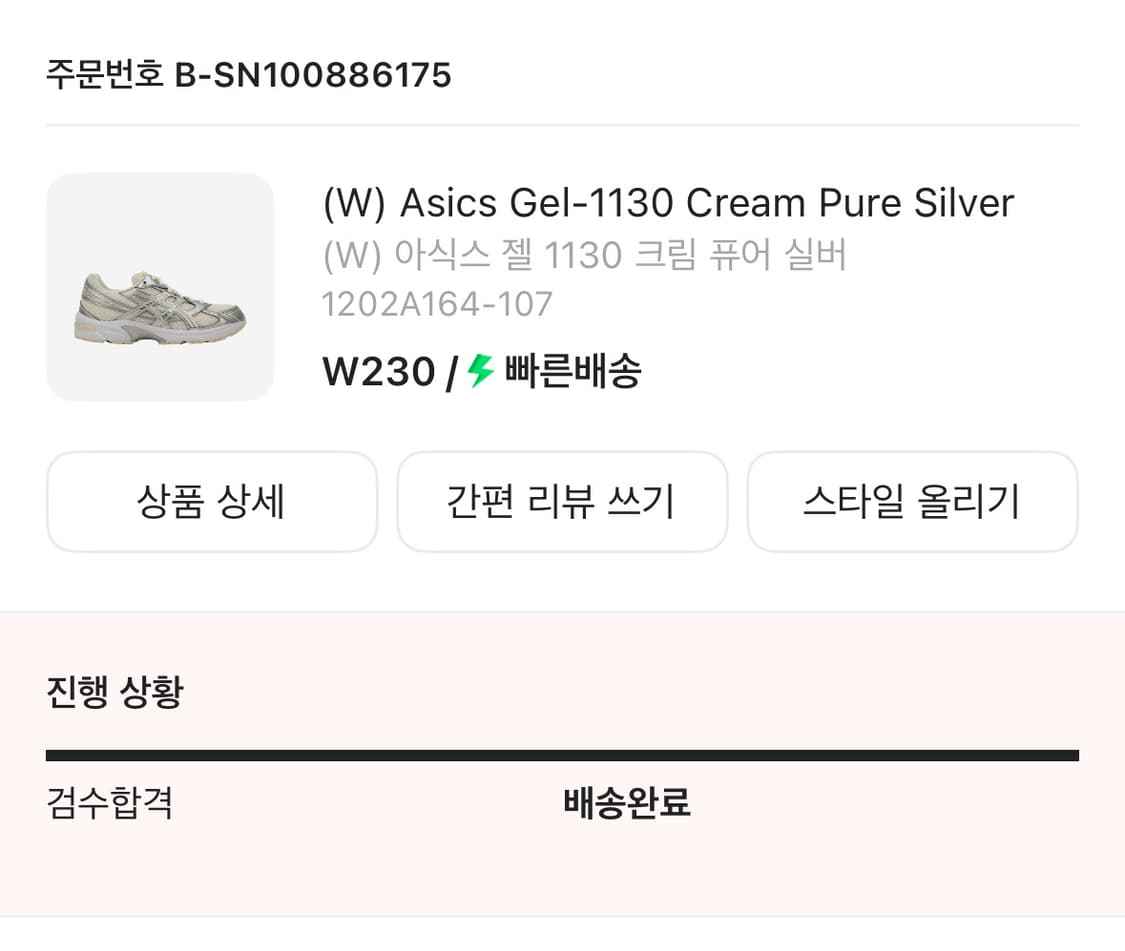Image resolution: width=1125 pixels, height=951 pixels.
Task: Tap the 간편 리뷰 쓰기 button
Action: tap(562, 502)
